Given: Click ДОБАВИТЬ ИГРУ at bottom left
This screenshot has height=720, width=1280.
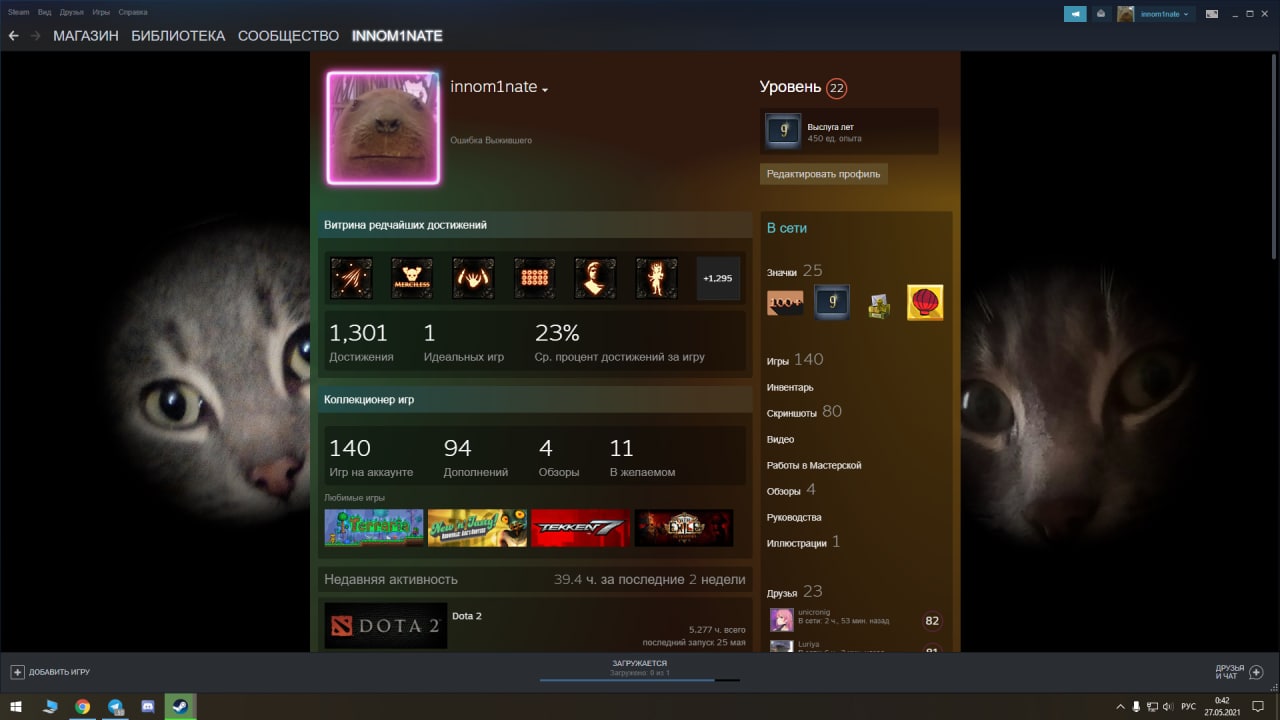Looking at the screenshot, I should coord(59,672).
